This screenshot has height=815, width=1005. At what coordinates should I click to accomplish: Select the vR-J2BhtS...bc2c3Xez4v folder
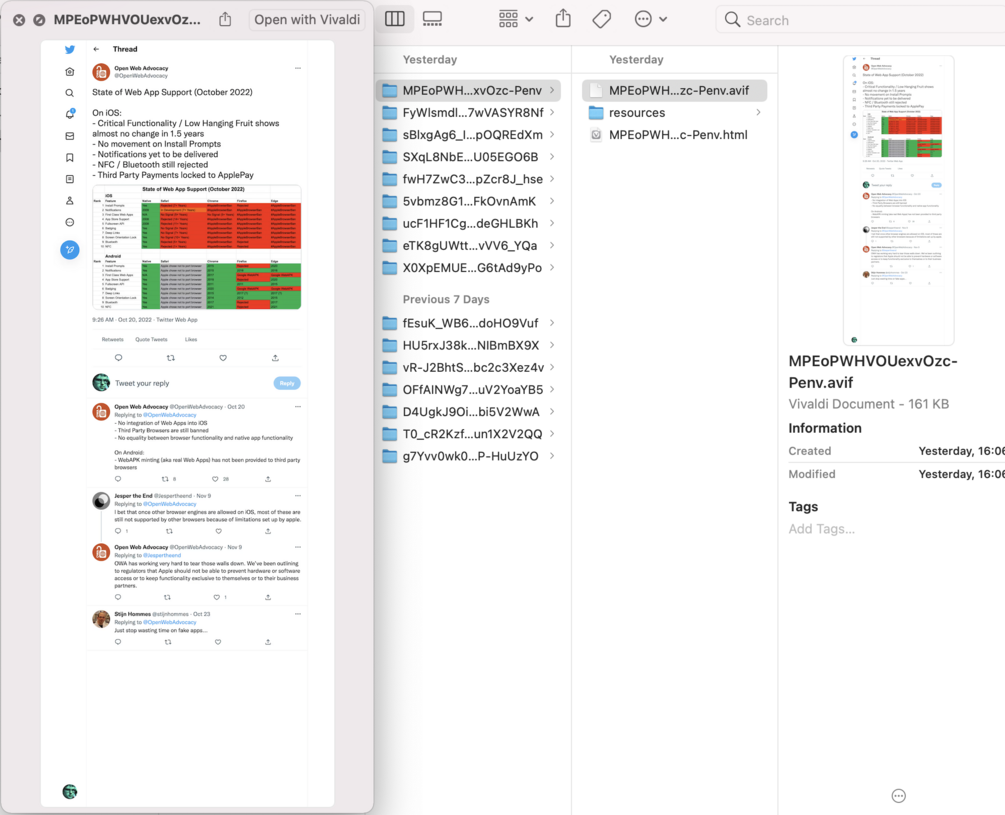469,367
